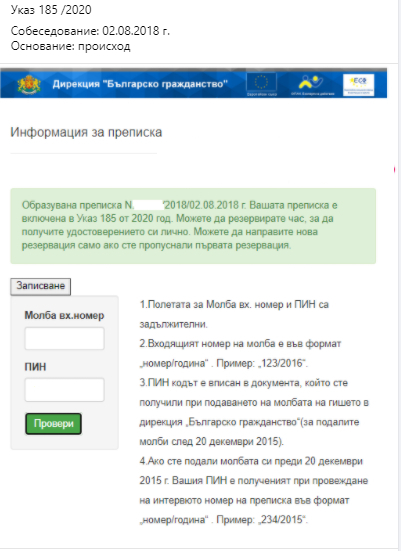
Task: Click the Информация за преписка heading
Action: click(86, 132)
